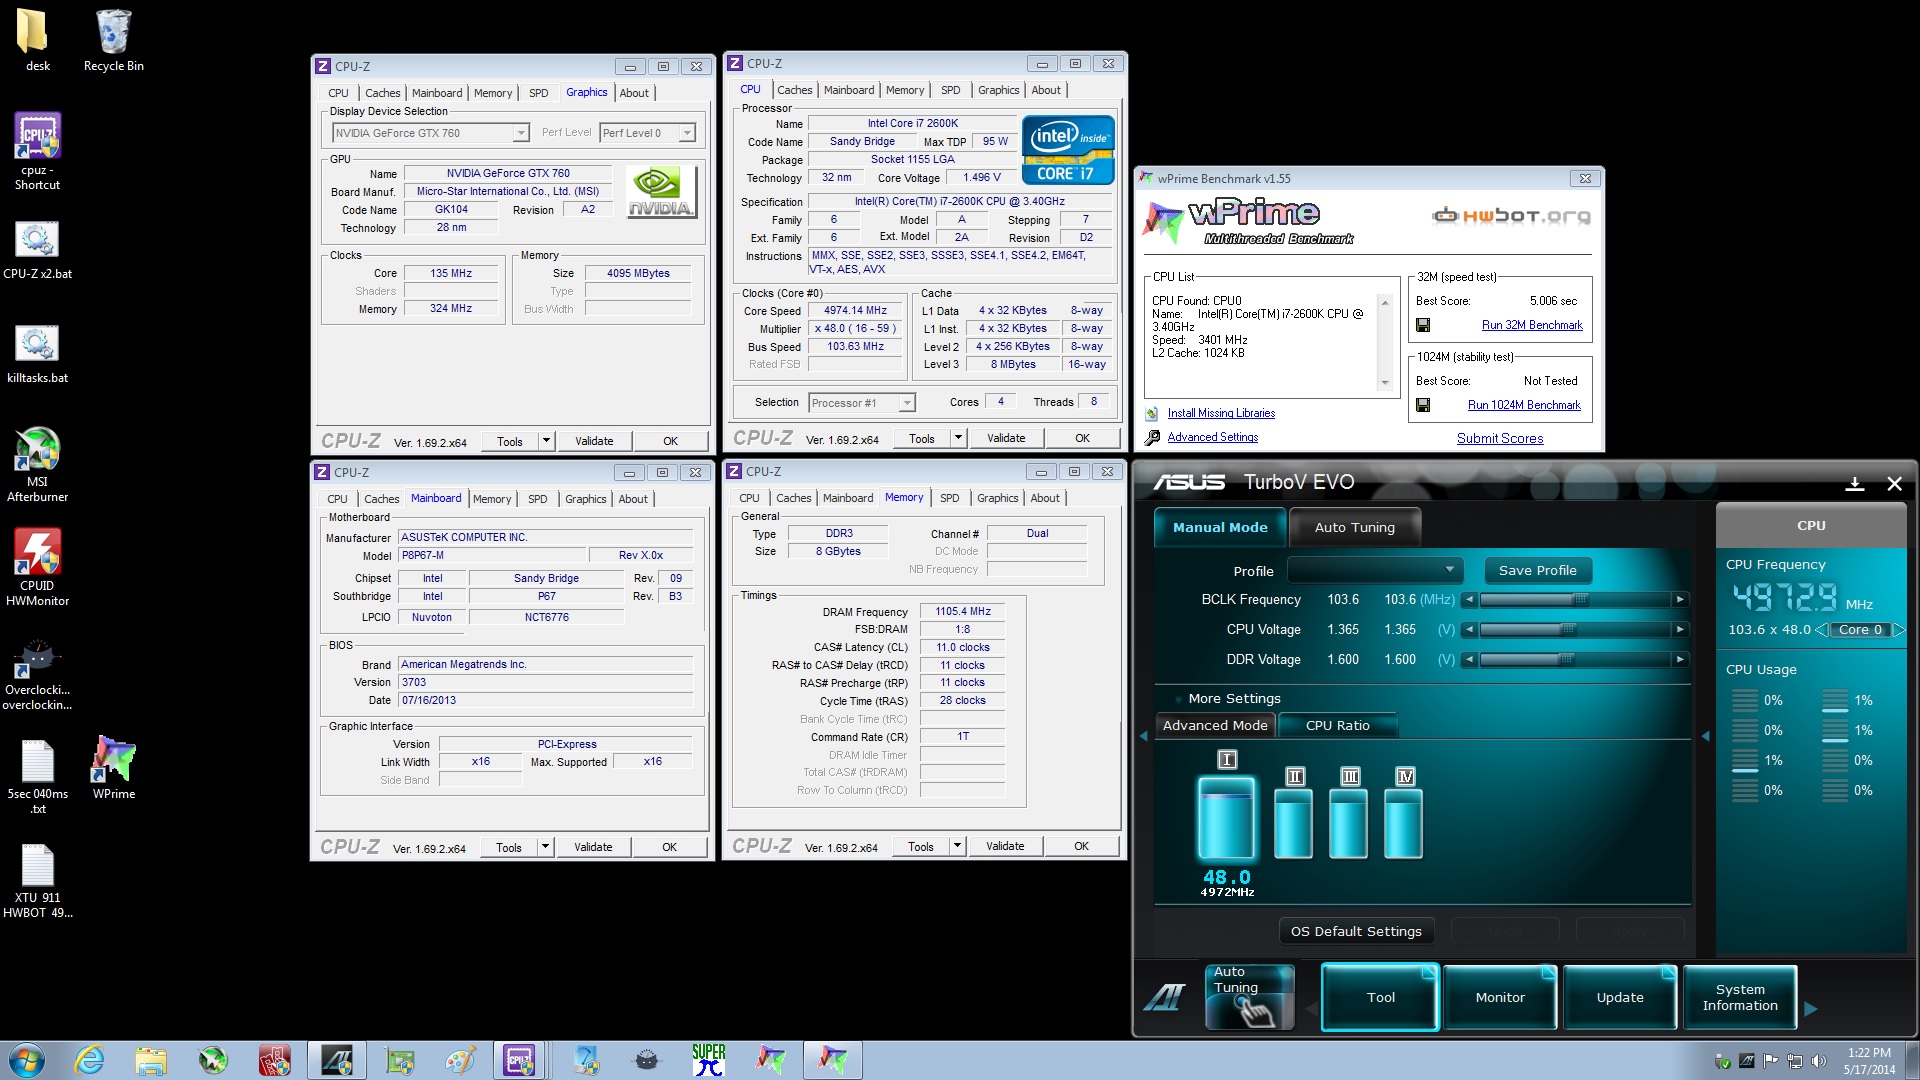This screenshot has height=1080, width=1920.
Task: Expand Tools arrow in CPU tab CPU-Z window
Action: 958,438
